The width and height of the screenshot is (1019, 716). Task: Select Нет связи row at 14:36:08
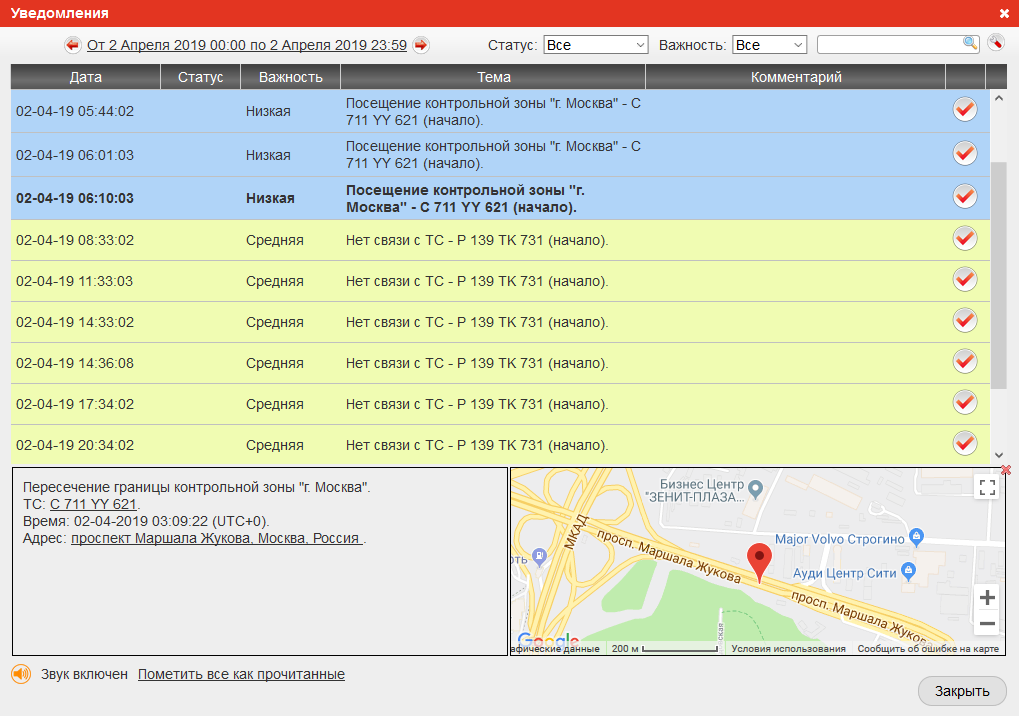(500, 363)
